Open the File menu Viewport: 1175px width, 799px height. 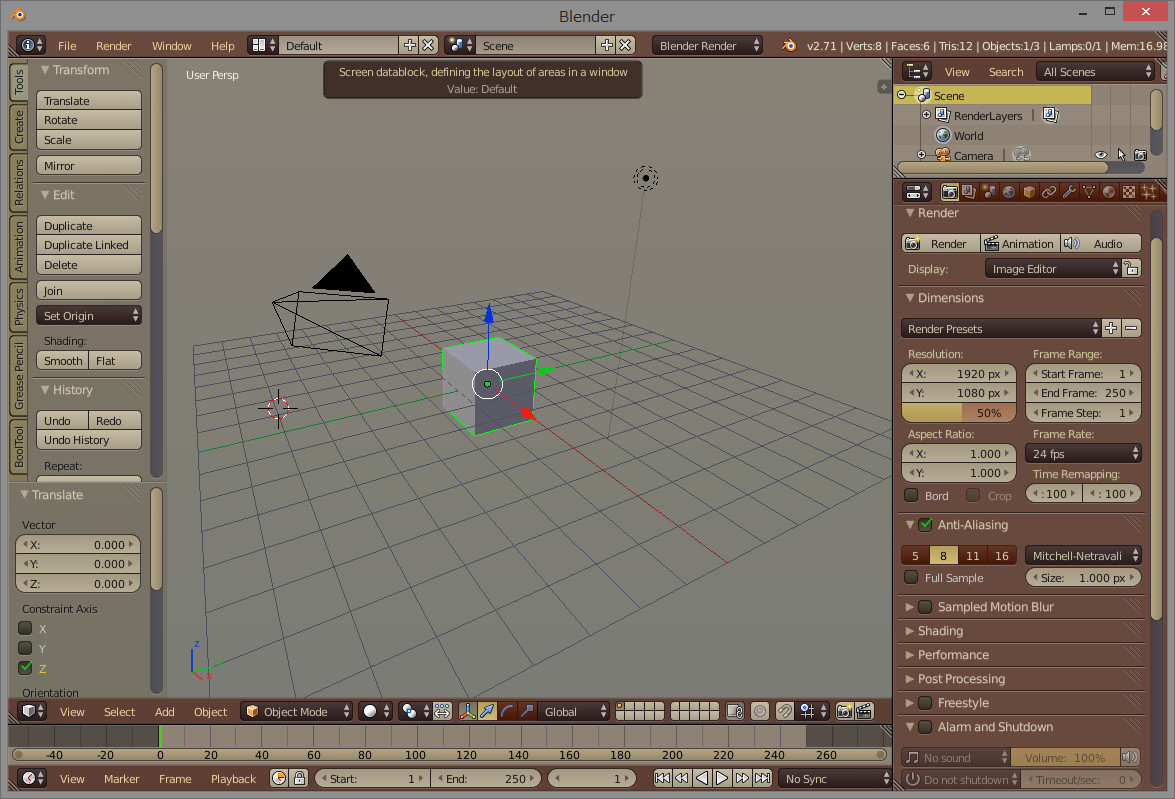[x=67, y=46]
